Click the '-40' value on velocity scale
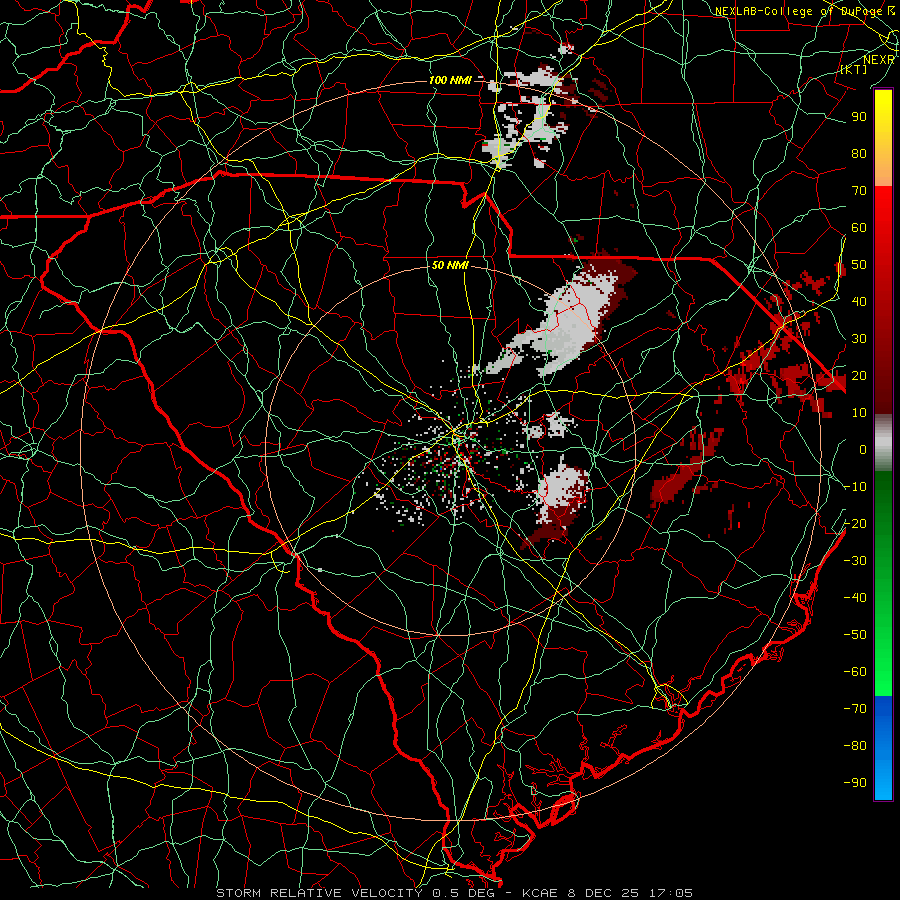Screen dimensions: 900x900 point(855,598)
